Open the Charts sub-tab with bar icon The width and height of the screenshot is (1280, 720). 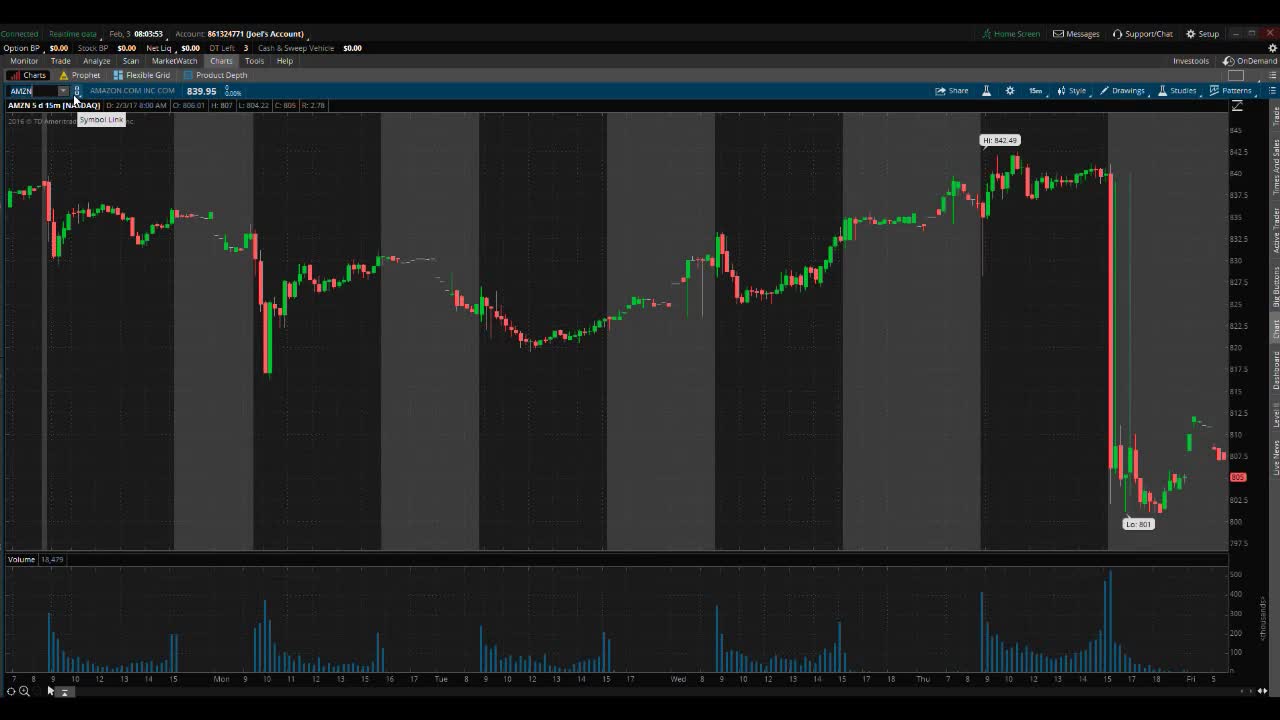pyautogui.click(x=28, y=75)
